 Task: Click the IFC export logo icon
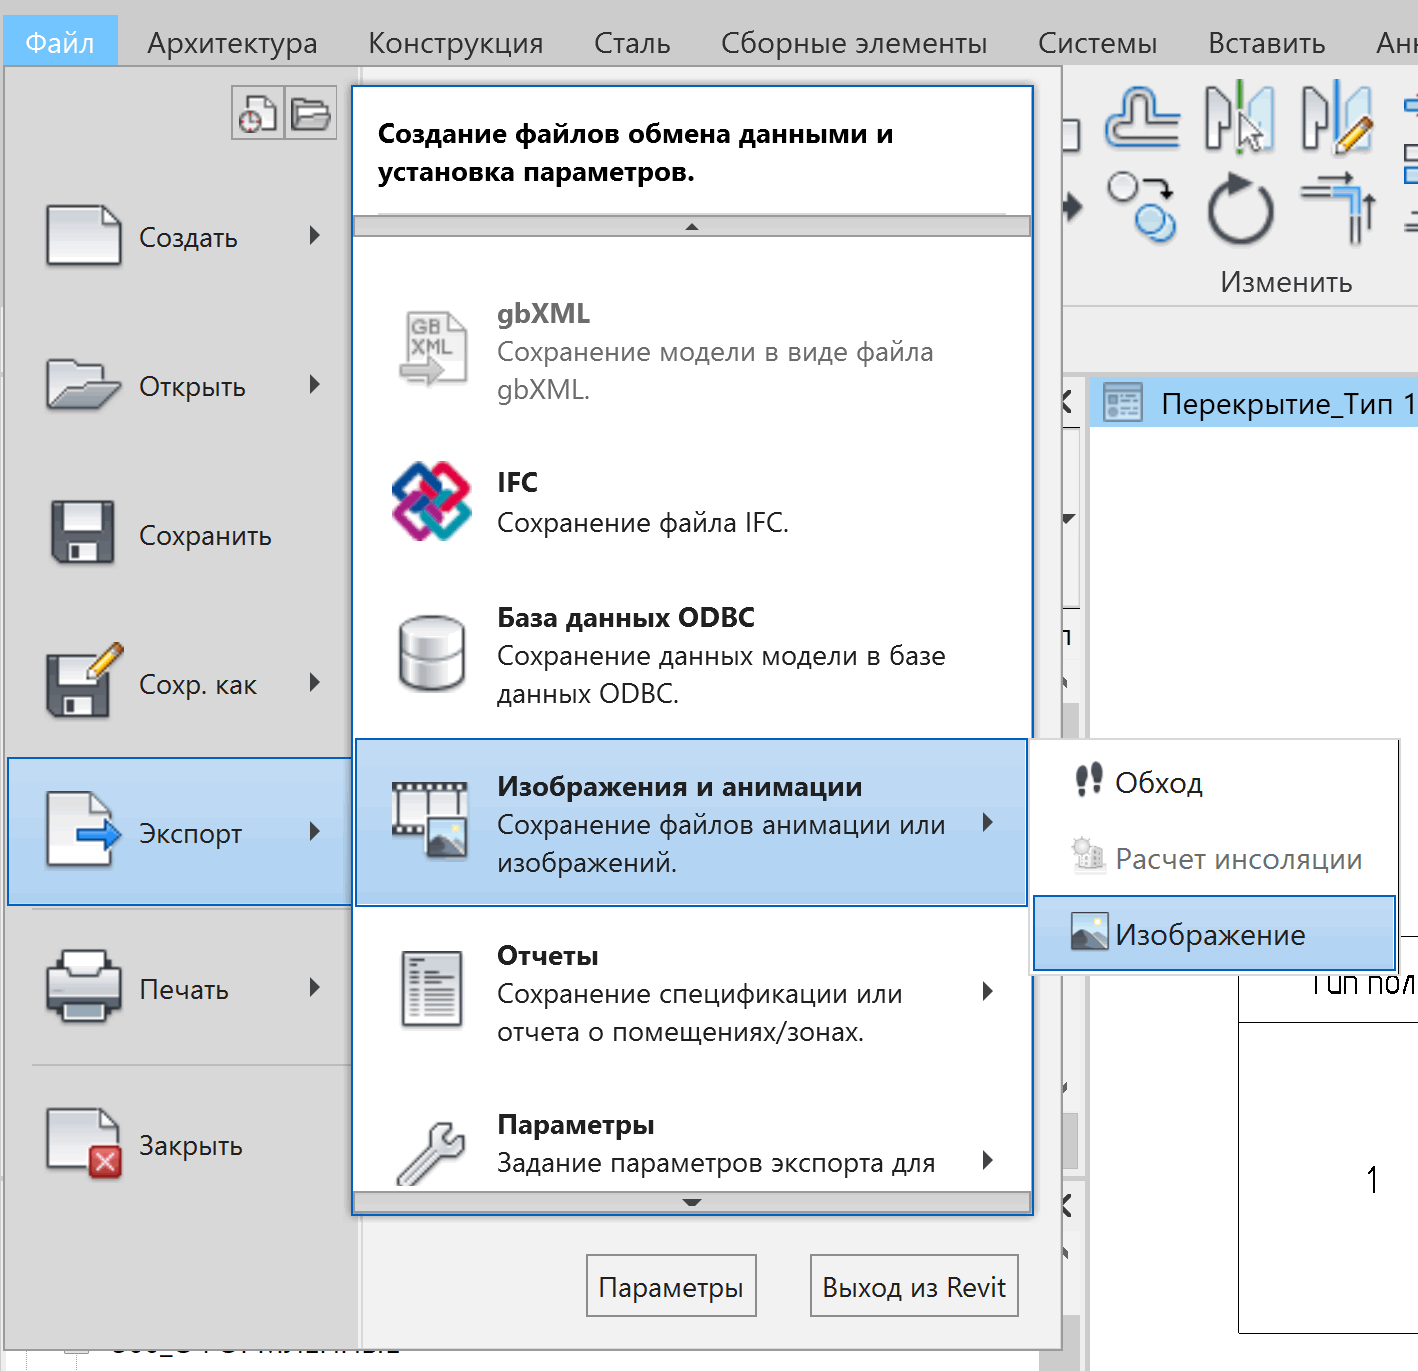(432, 501)
